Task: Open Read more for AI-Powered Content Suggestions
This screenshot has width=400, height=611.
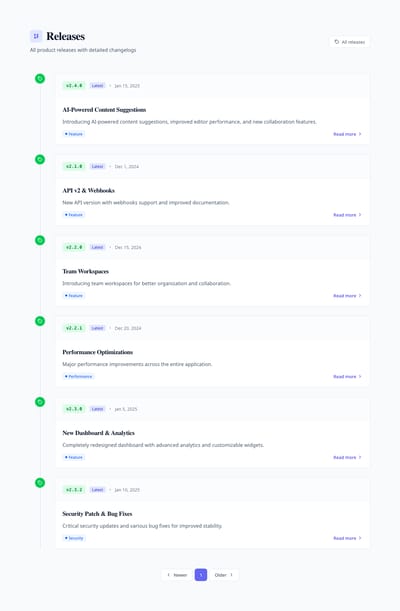Action: 347,134
